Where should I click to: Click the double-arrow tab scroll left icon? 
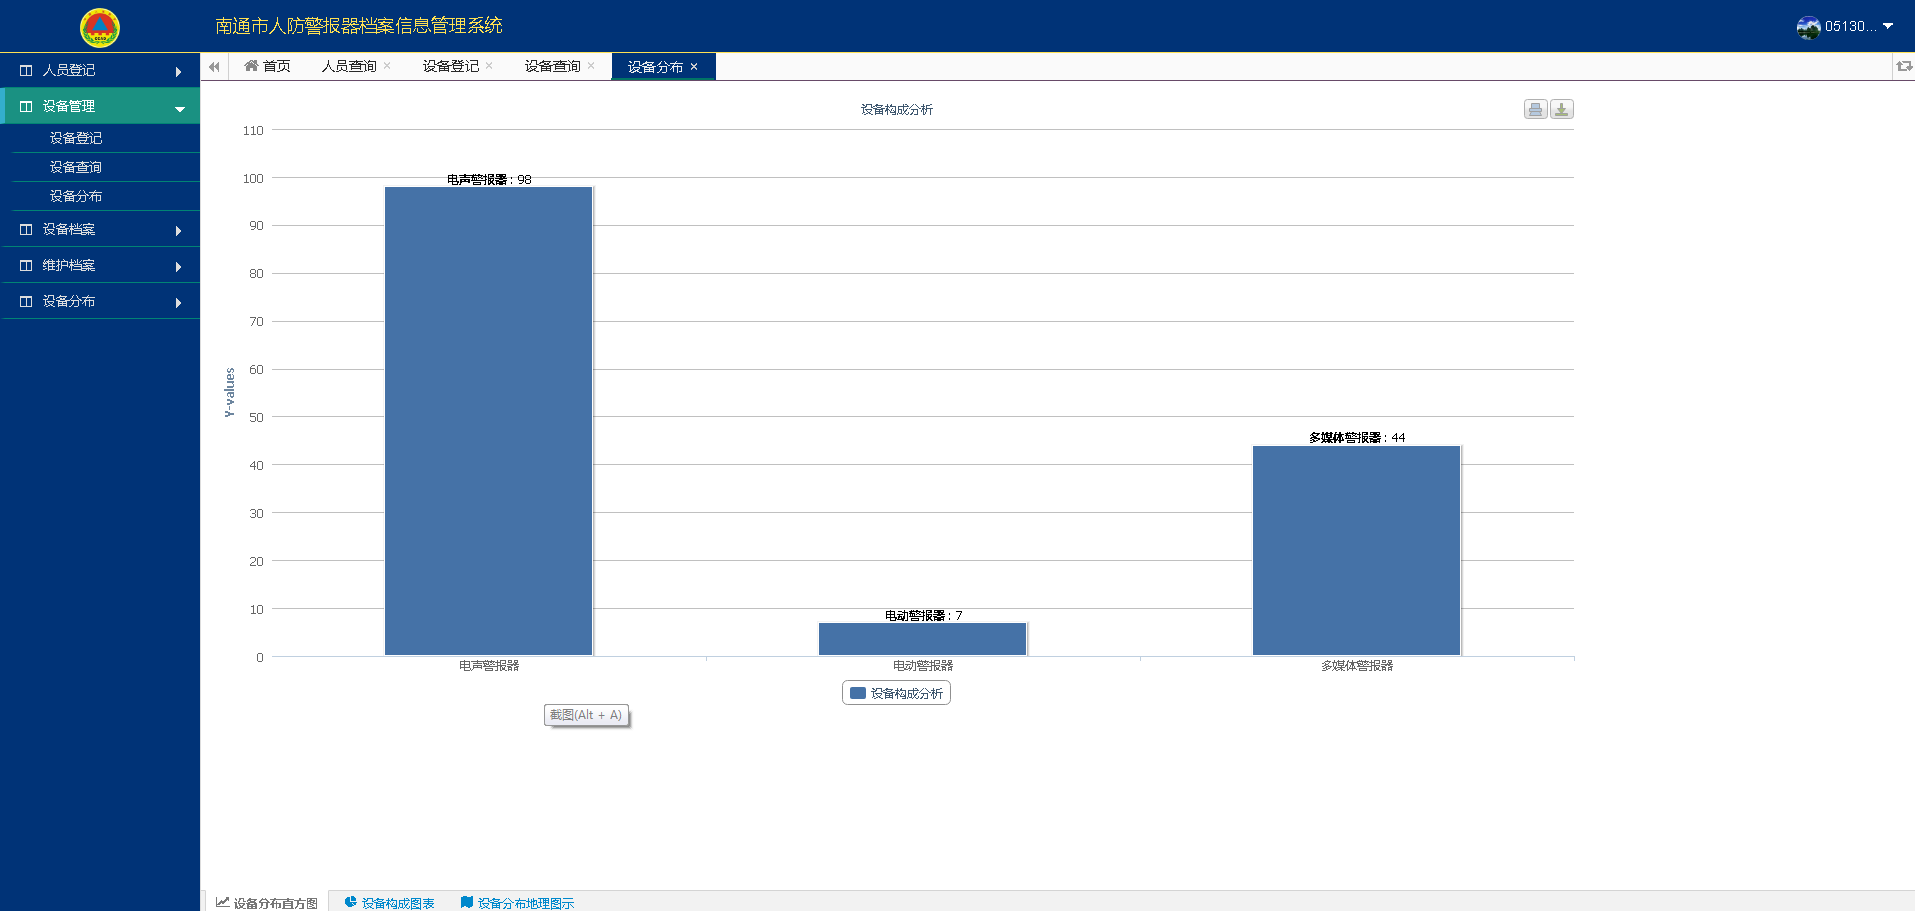(x=214, y=67)
